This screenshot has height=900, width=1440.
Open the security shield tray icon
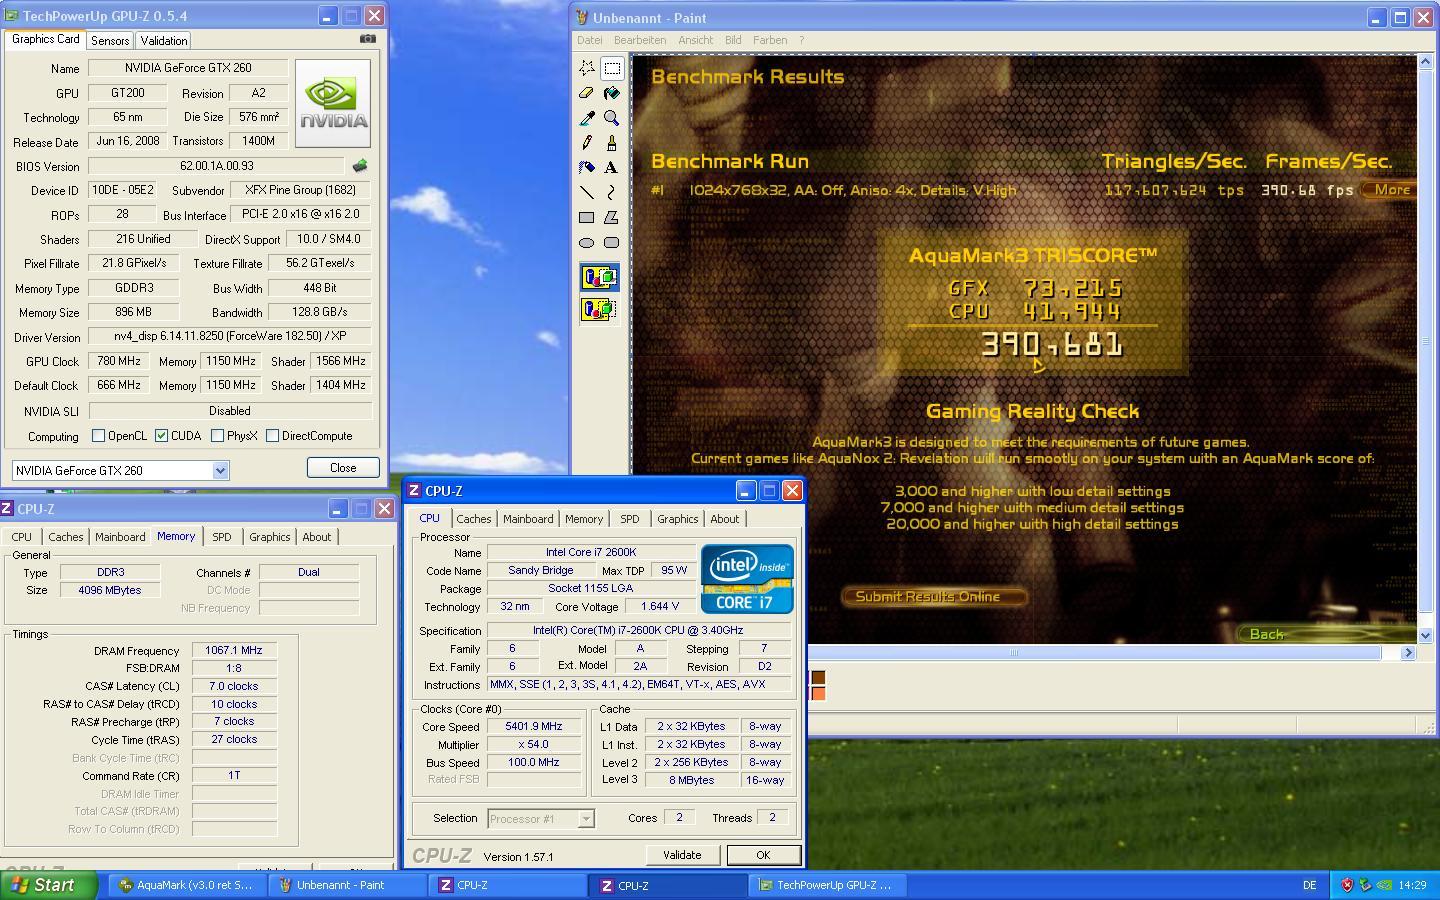(1347, 885)
